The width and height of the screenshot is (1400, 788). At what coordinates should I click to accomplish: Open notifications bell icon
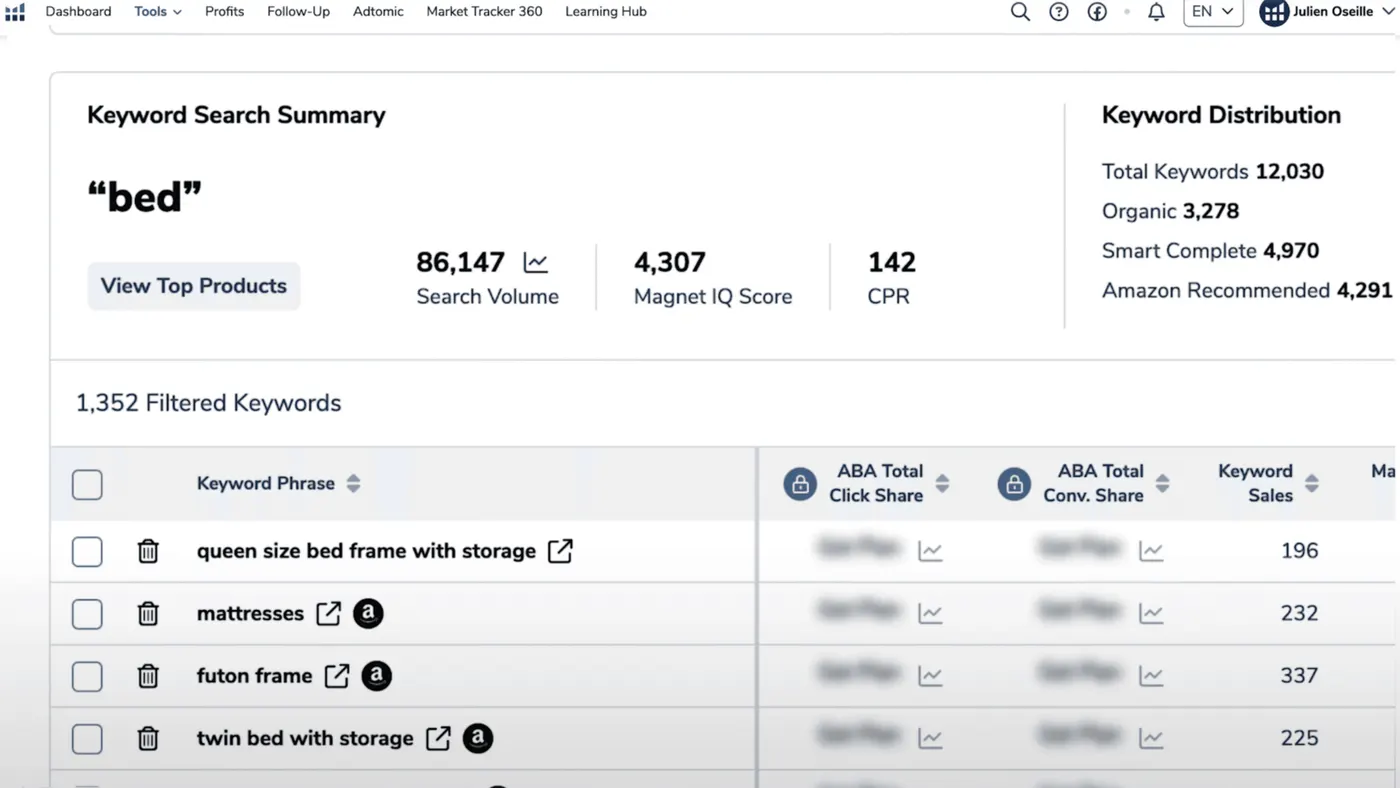pyautogui.click(x=1156, y=12)
